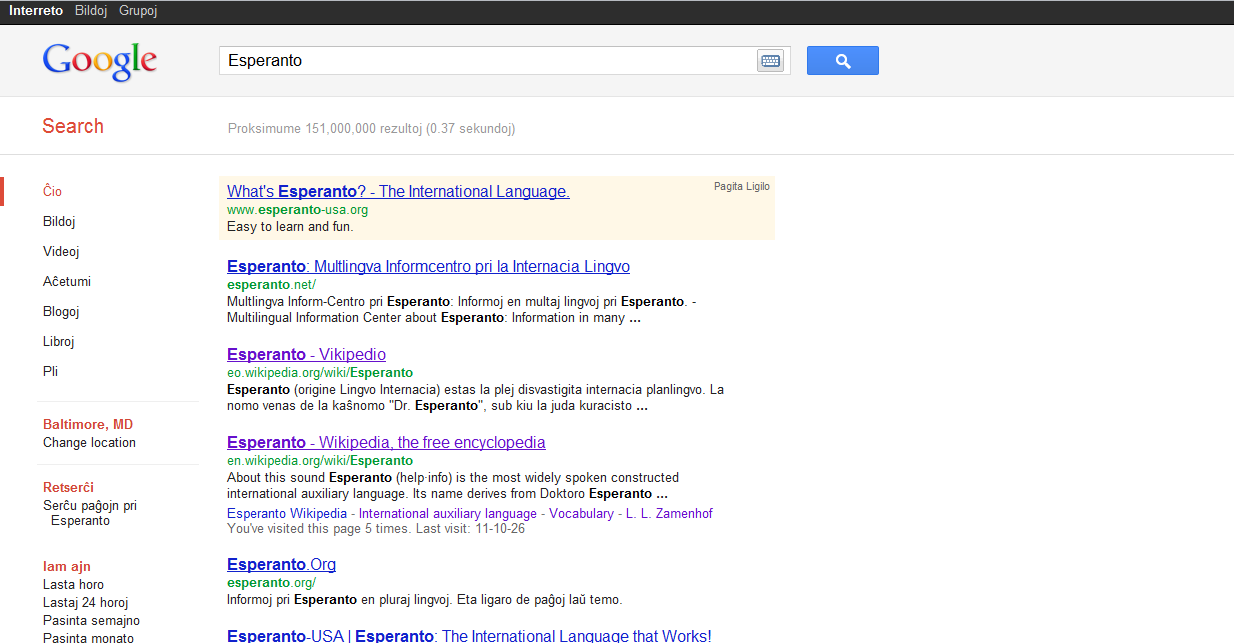This screenshot has height=643, width=1234.
Task: Click the Baltimore, MD location text
Action: point(88,424)
